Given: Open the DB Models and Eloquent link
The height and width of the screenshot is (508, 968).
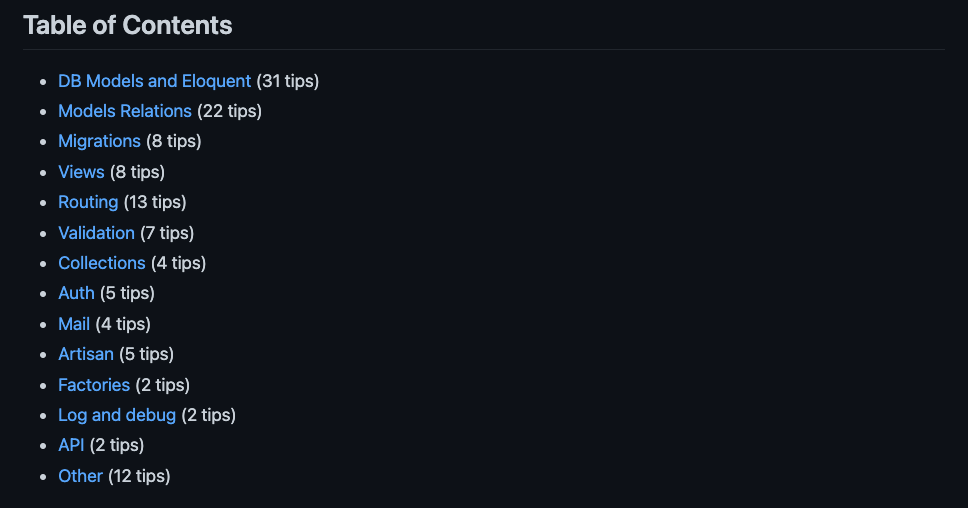Looking at the screenshot, I should click(x=154, y=81).
